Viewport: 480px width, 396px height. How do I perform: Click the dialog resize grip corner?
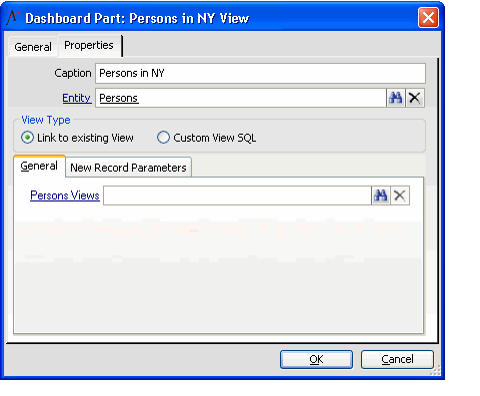[436, 370]
